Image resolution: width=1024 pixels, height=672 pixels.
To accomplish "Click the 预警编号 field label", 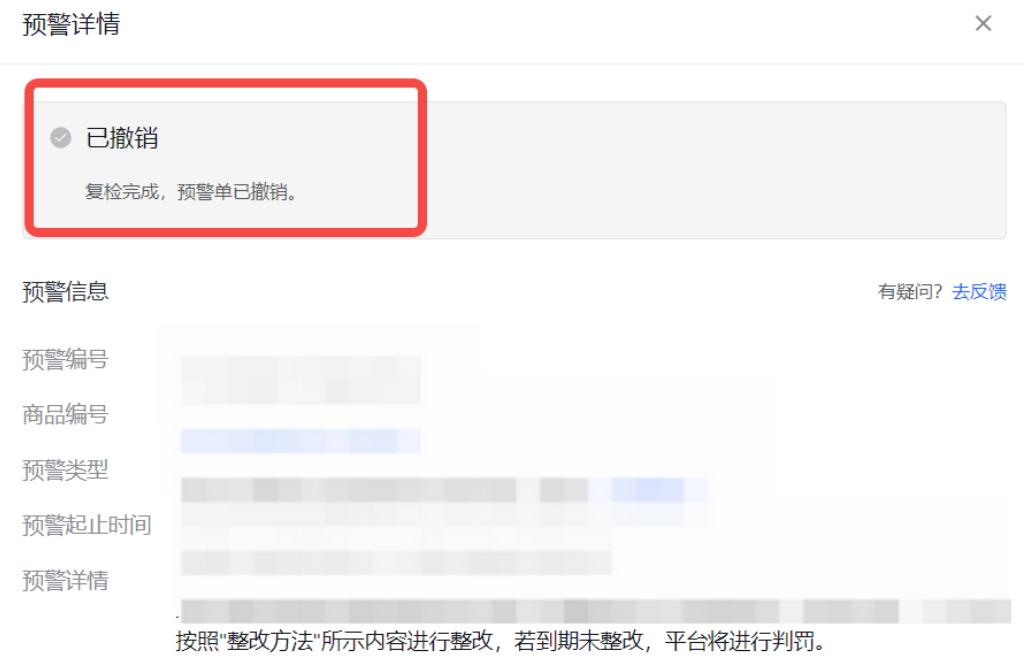I will pyautogui.click(x=65, y=359).
